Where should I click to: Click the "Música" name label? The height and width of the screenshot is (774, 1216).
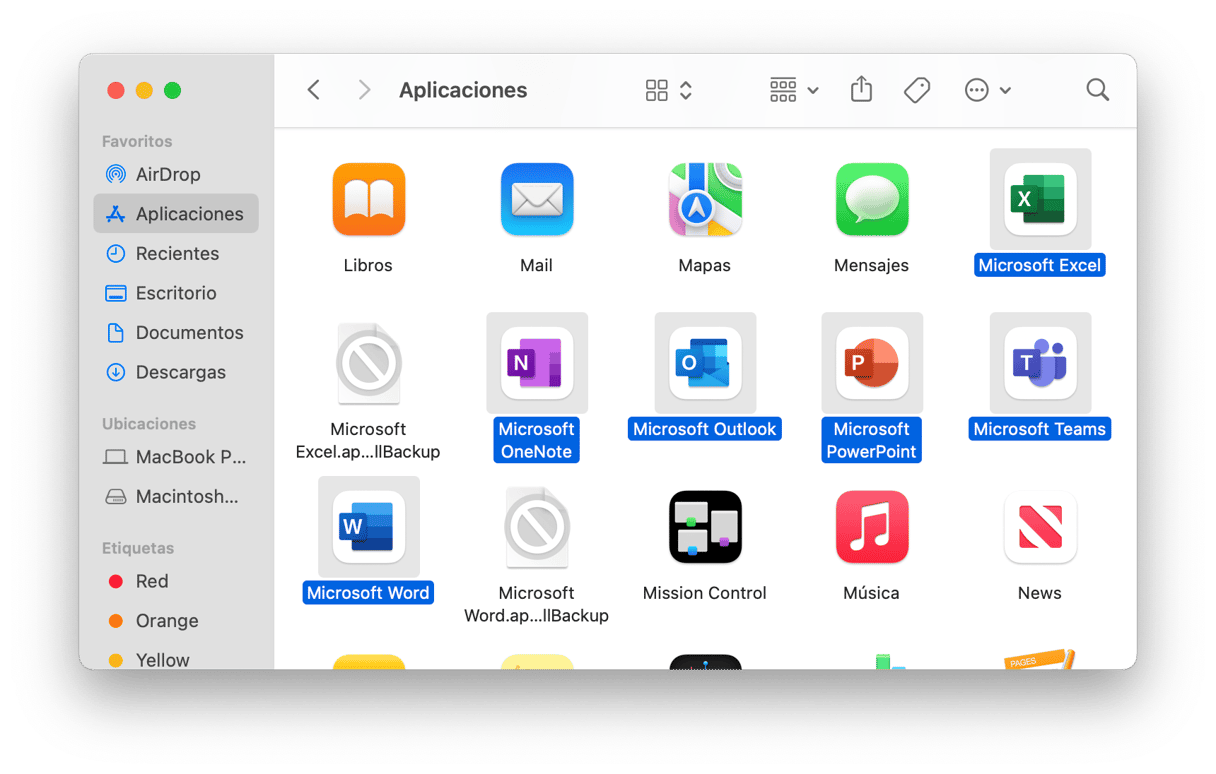[872, 593]
